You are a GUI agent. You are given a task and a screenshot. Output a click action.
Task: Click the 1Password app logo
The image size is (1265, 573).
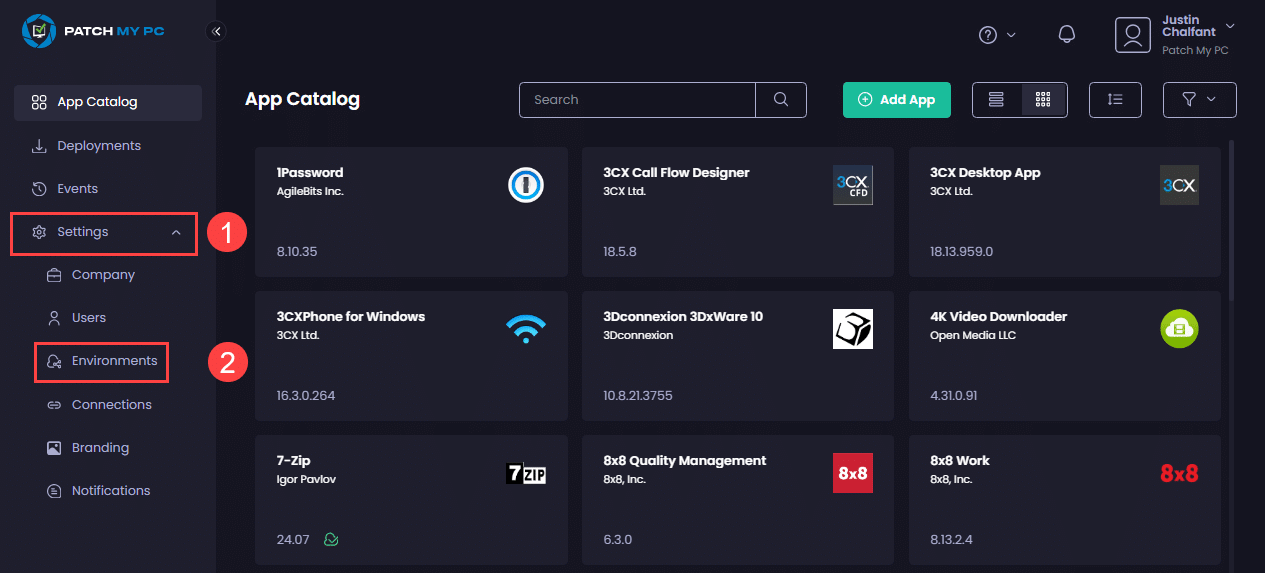click(x=525, y=185)
